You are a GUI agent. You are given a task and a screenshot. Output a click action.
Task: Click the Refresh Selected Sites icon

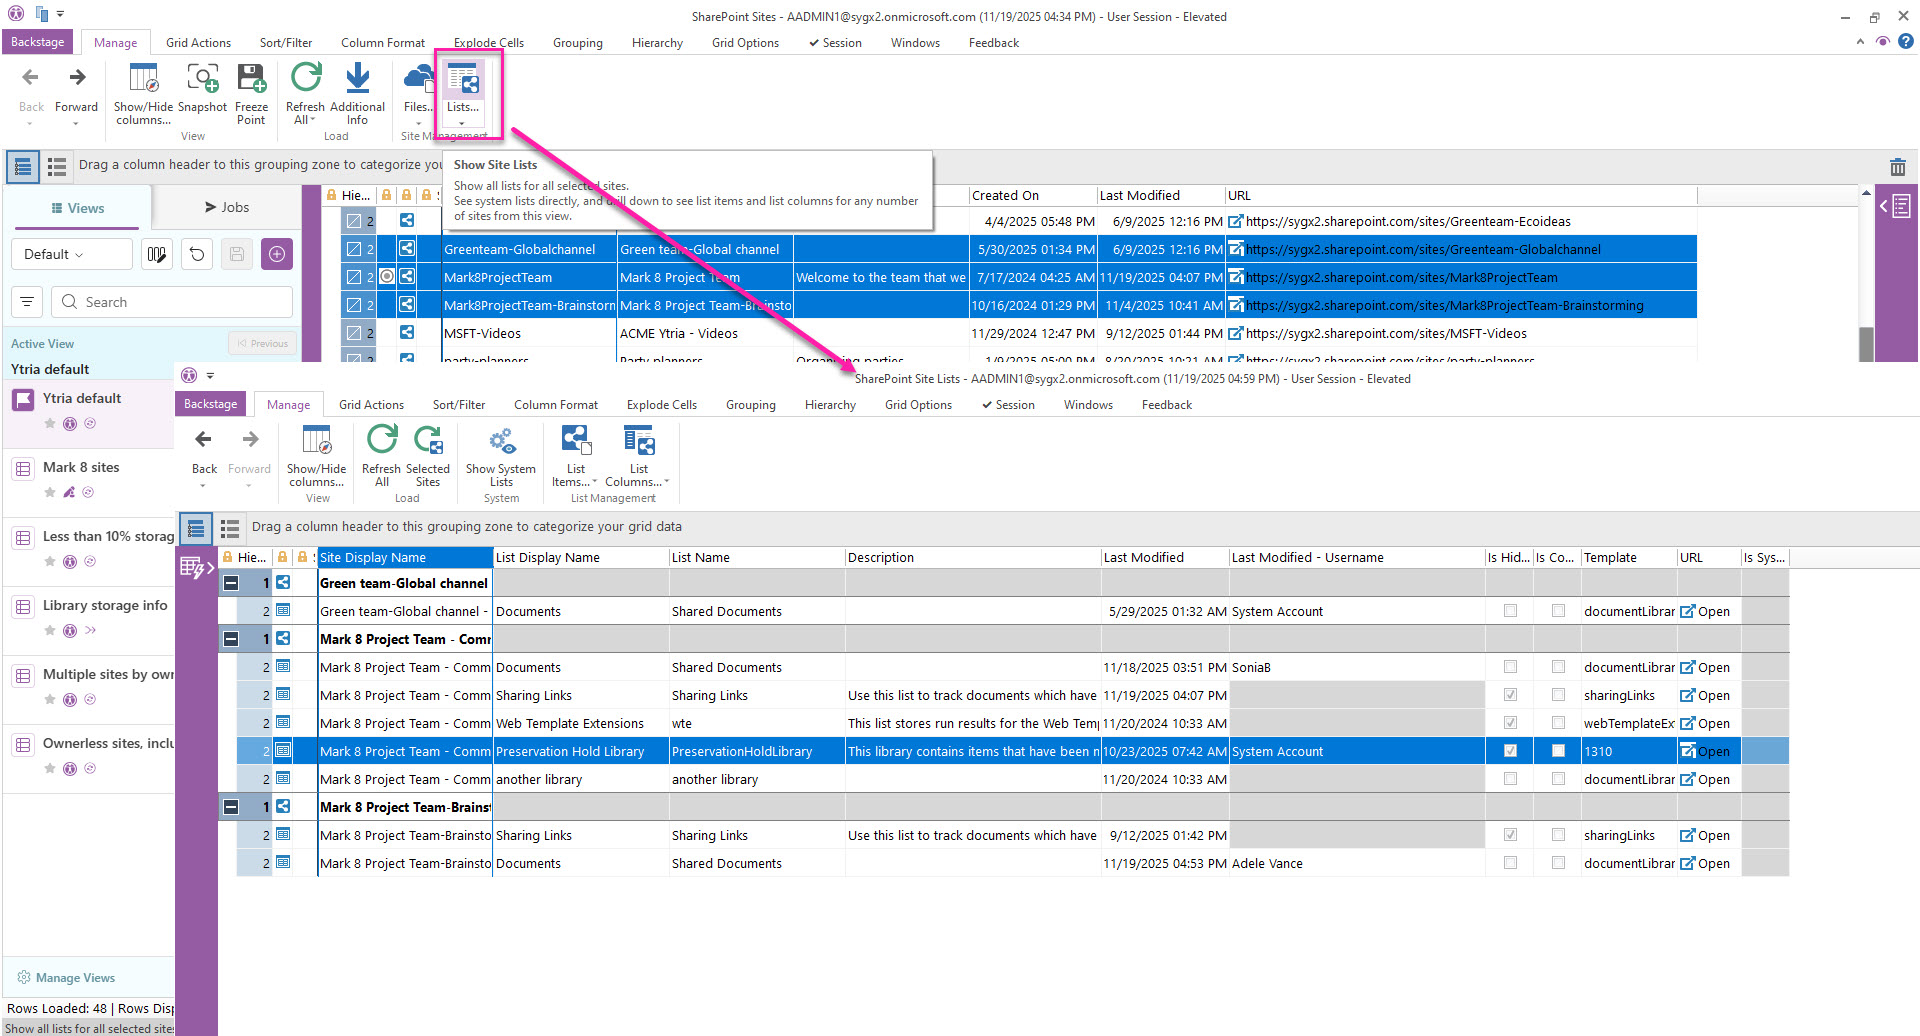(428, 442)
